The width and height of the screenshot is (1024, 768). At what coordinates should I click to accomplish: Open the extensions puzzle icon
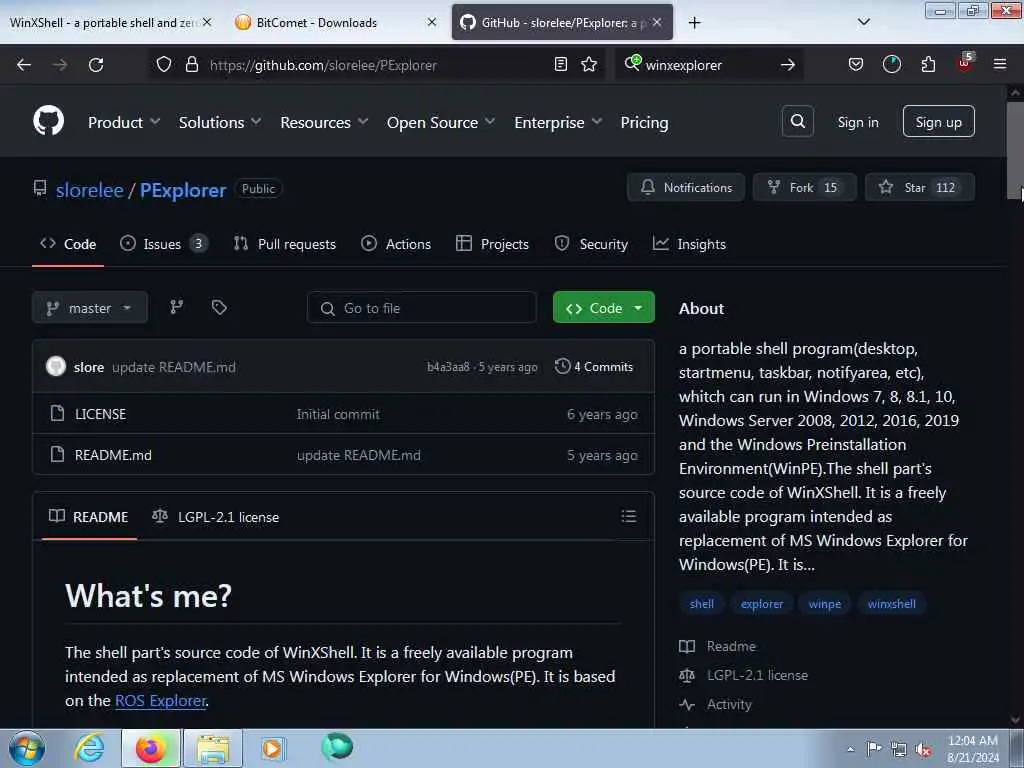point(928,64)
